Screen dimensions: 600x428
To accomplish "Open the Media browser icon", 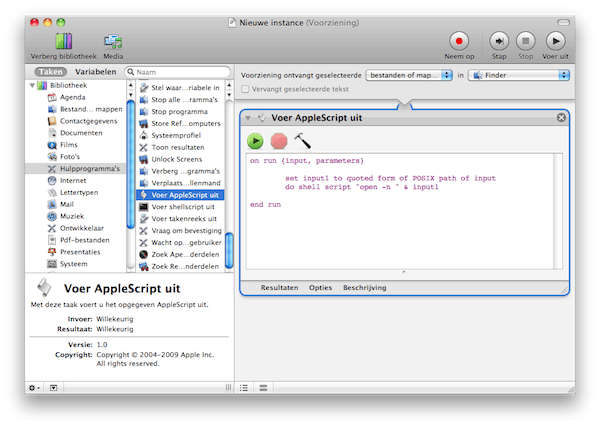I will pyautogui.click(x=113, y=41).
